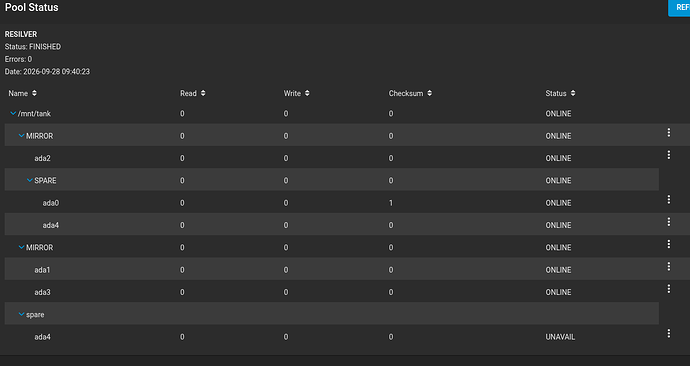Open the options menu for the MIRROR containing ada1

(668, 244)
